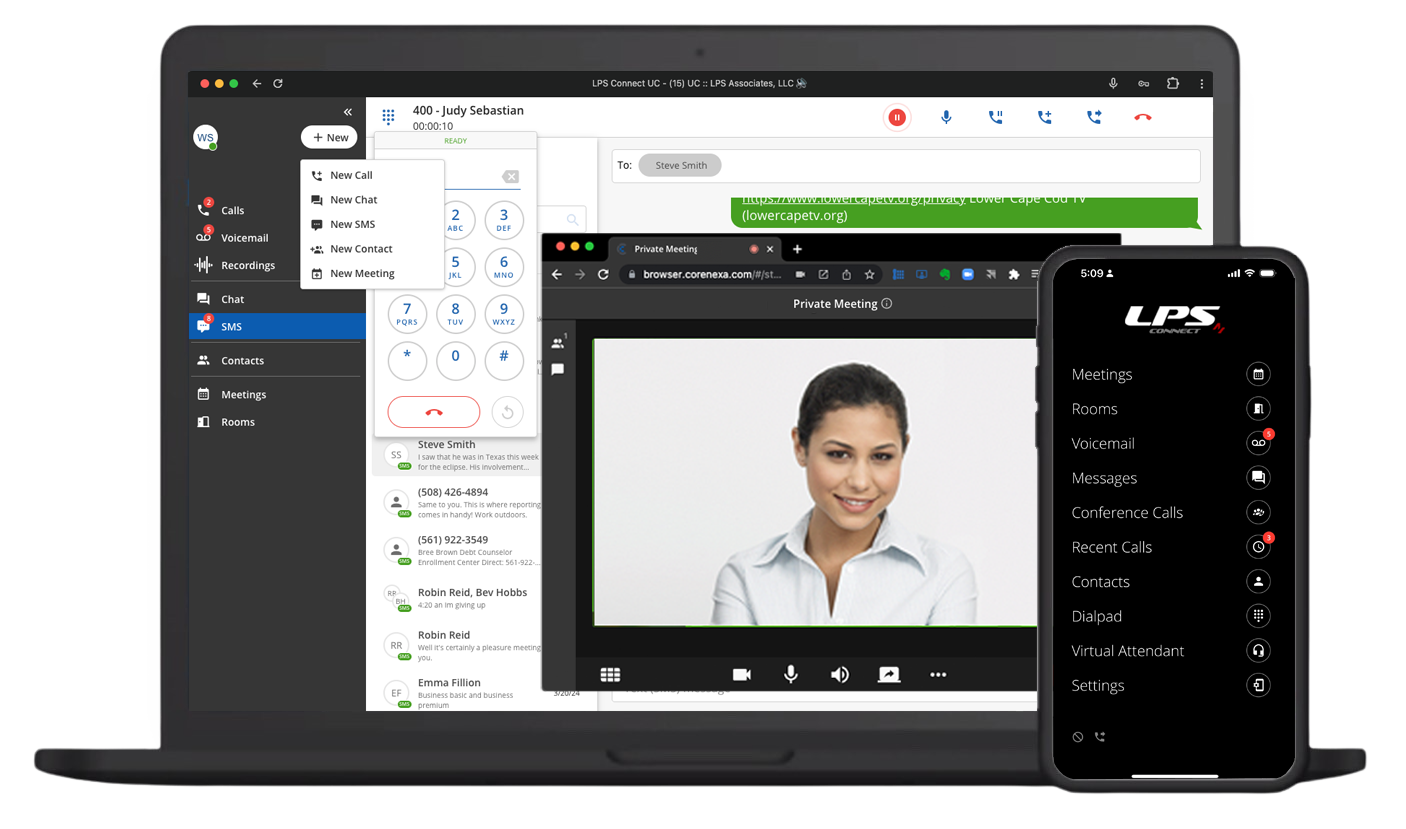Toggle speaker volume in the meeting controls
The width and height of the screenshot is (1406, 829).
840,674
